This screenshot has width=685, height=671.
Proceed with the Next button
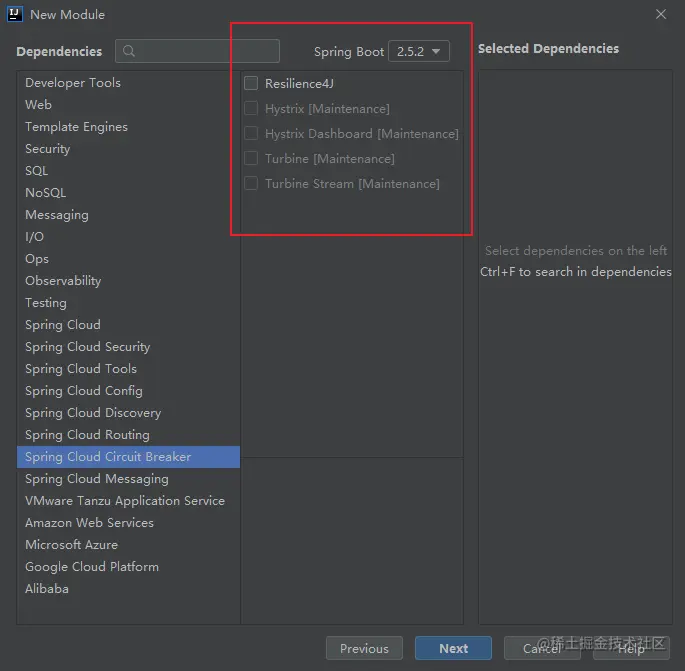(453, 648)
